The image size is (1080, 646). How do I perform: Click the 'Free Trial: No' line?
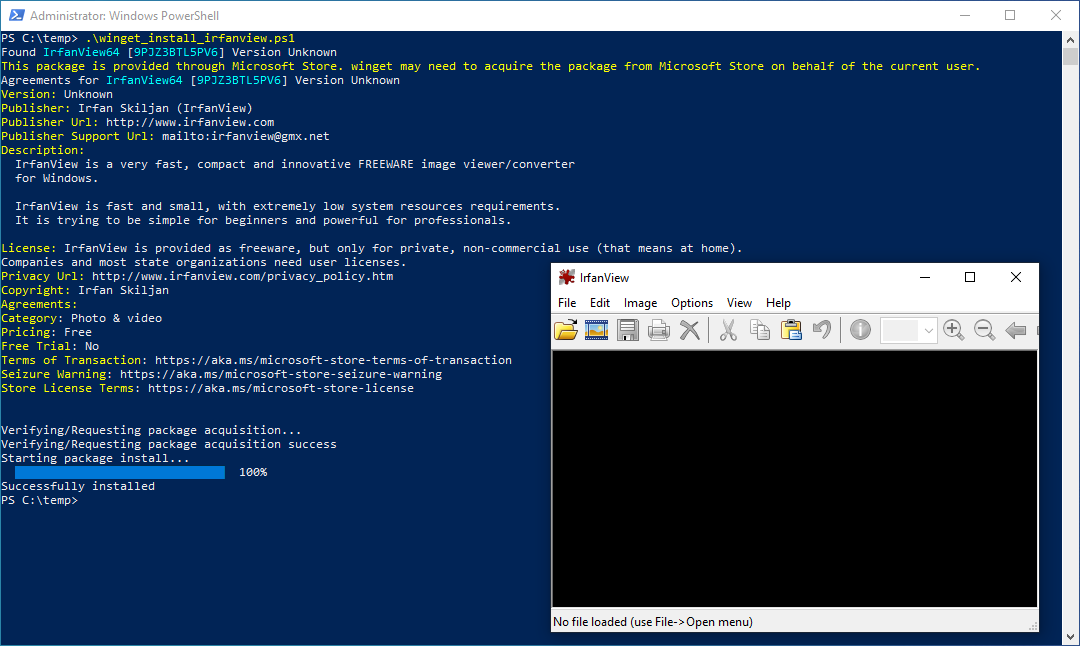click(50, 346)
